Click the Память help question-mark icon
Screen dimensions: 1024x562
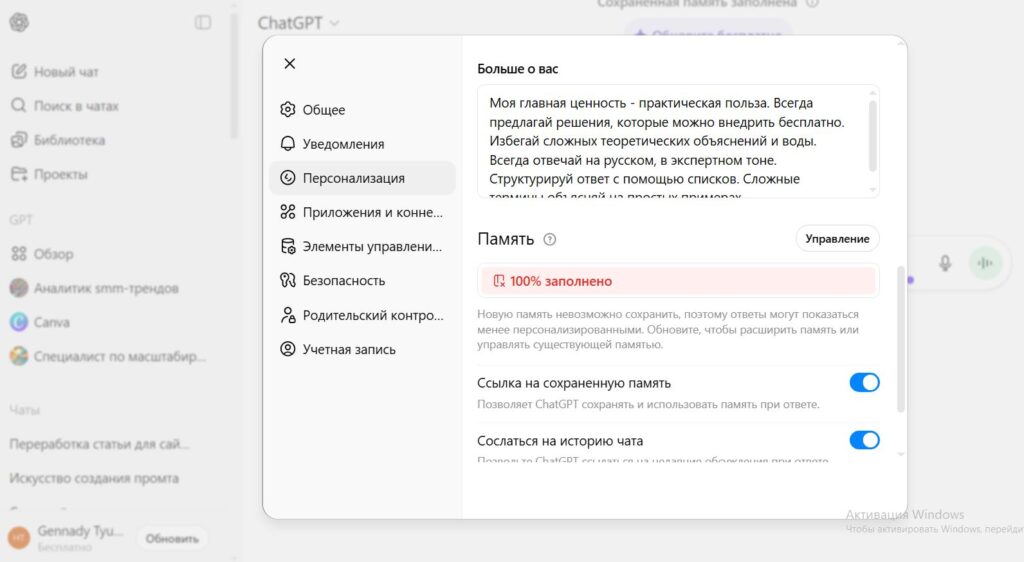(x=549, y=240)
